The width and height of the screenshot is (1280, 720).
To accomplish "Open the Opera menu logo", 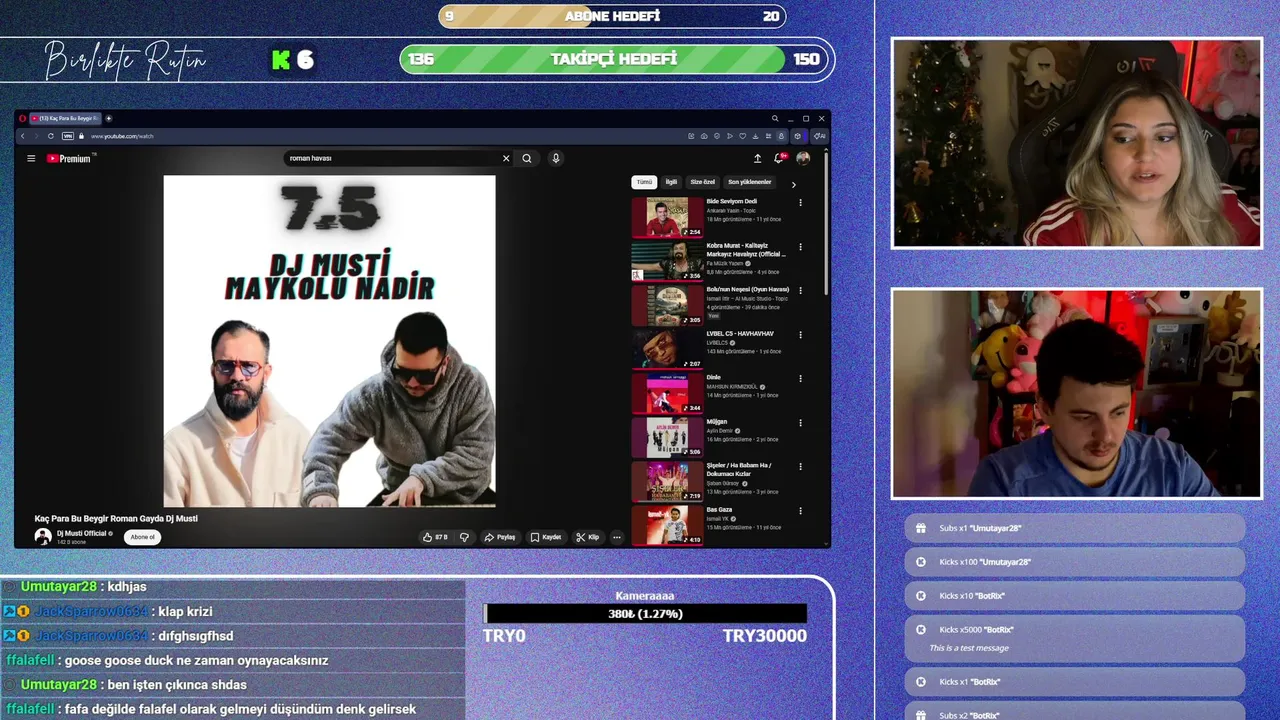I will point(22,118).
